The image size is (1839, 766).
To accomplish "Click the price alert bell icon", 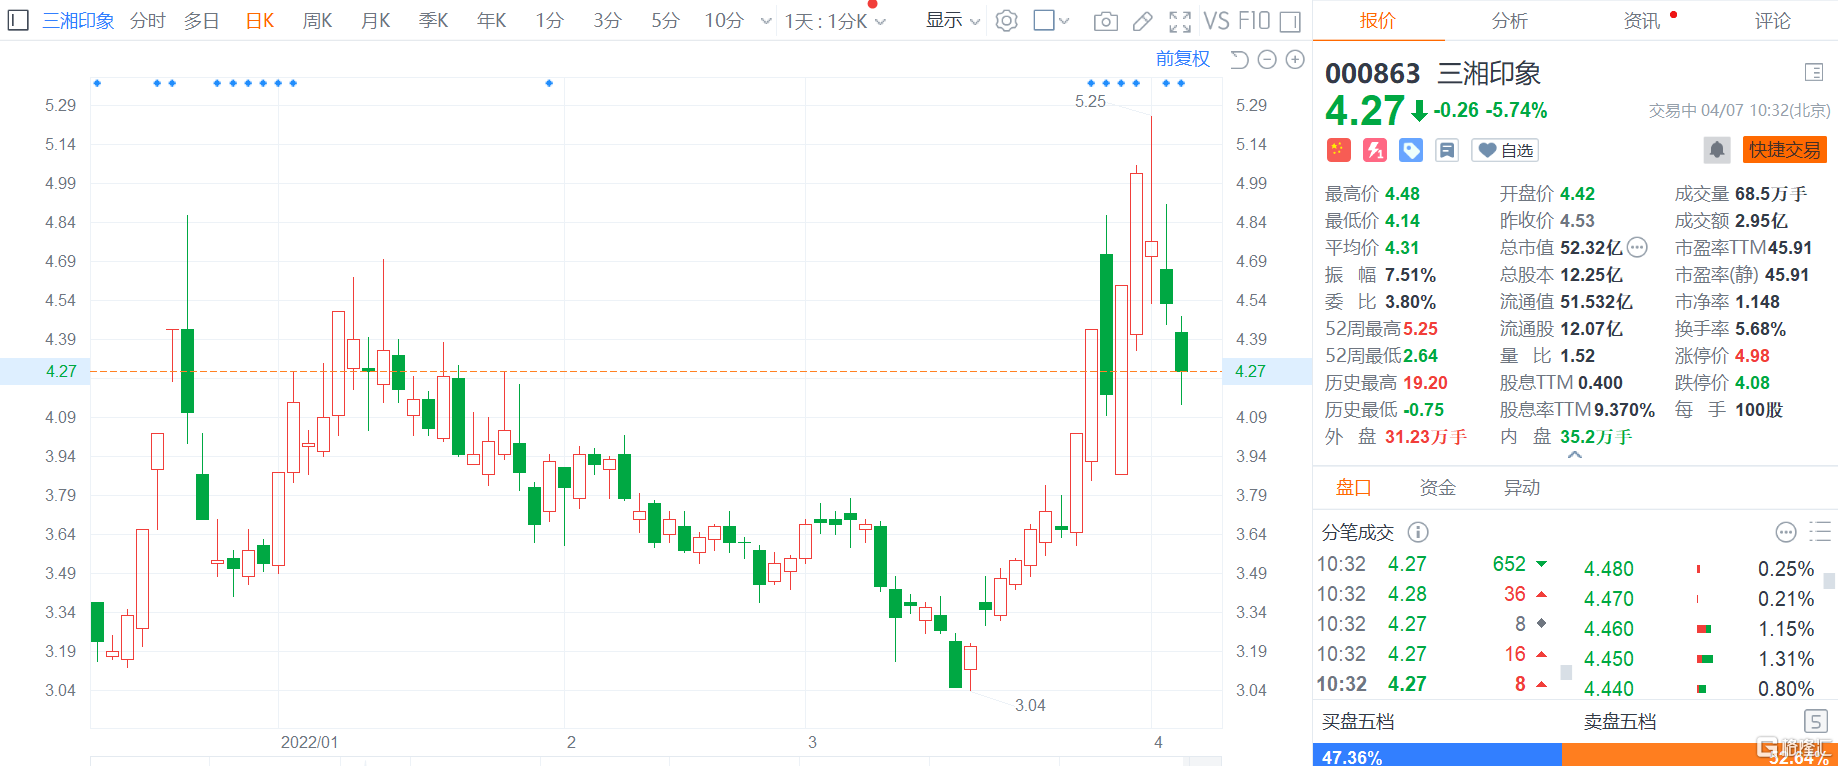I will tap(1717, 150).
